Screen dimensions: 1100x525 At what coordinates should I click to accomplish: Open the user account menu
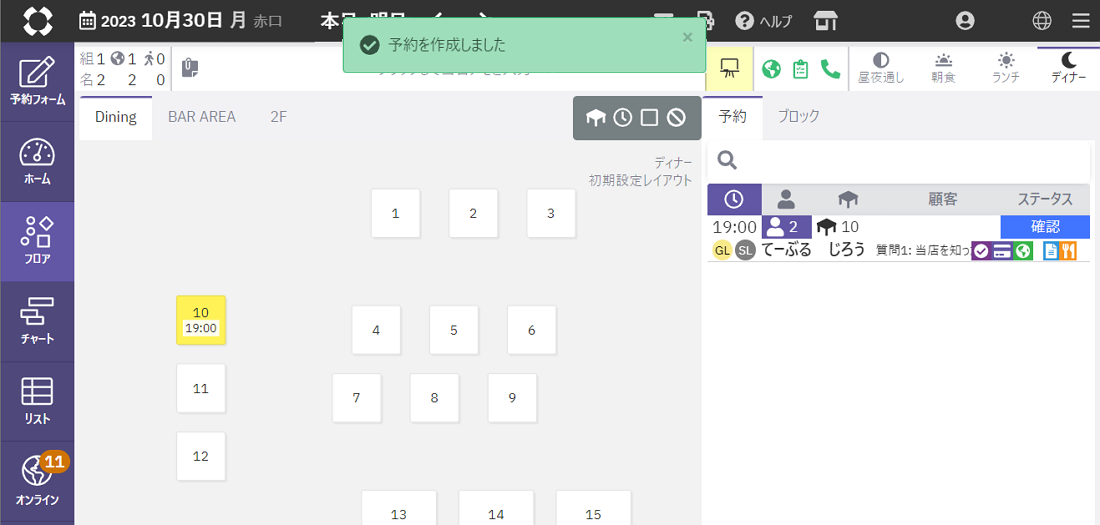pyautogui.click(x=965, y=21)
